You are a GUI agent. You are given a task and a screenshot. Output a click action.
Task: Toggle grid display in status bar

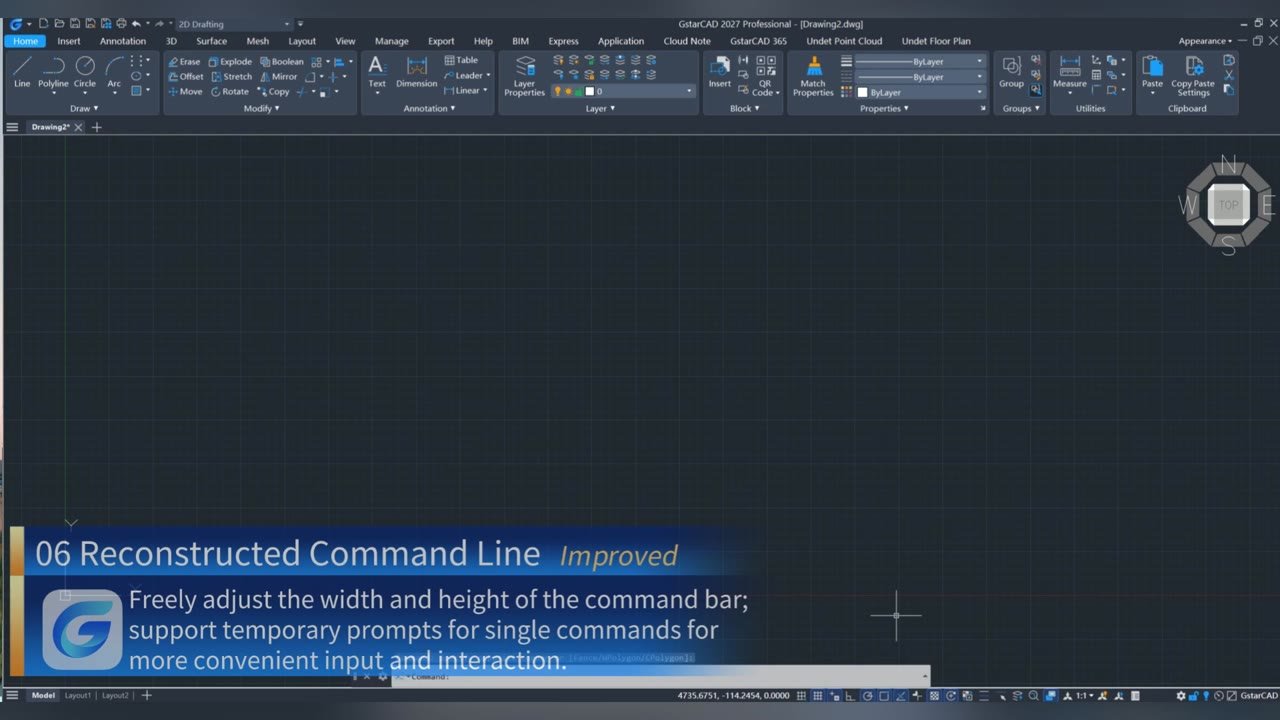[x=818, y=696]
